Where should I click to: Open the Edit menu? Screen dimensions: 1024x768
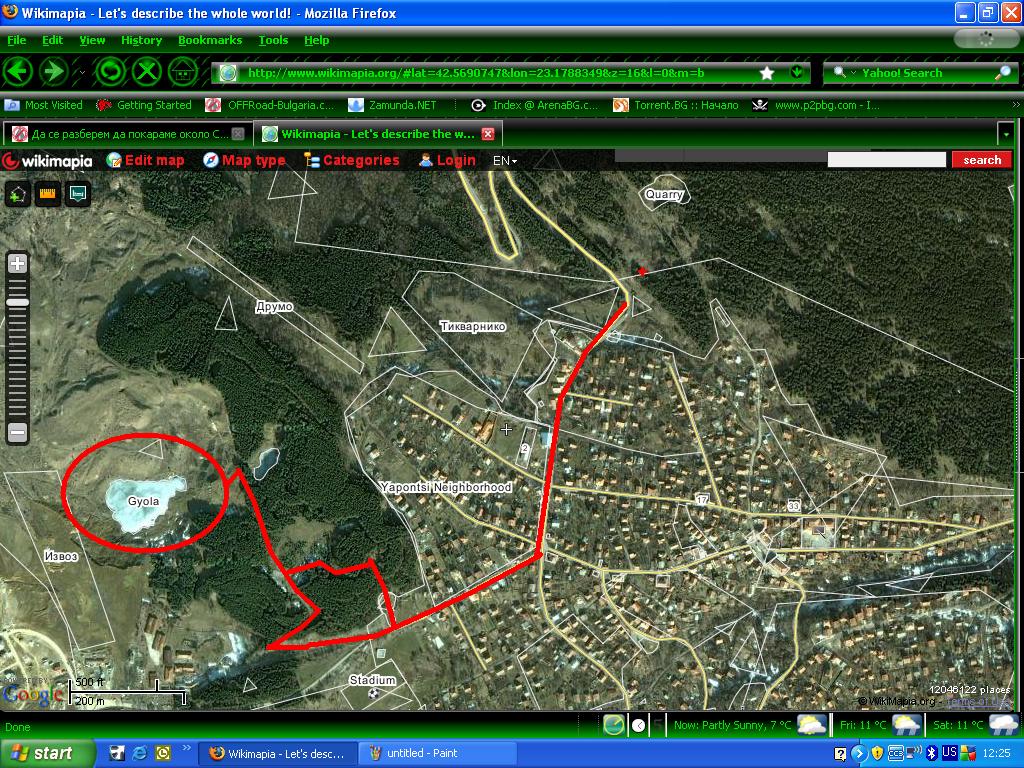[52, 40]
